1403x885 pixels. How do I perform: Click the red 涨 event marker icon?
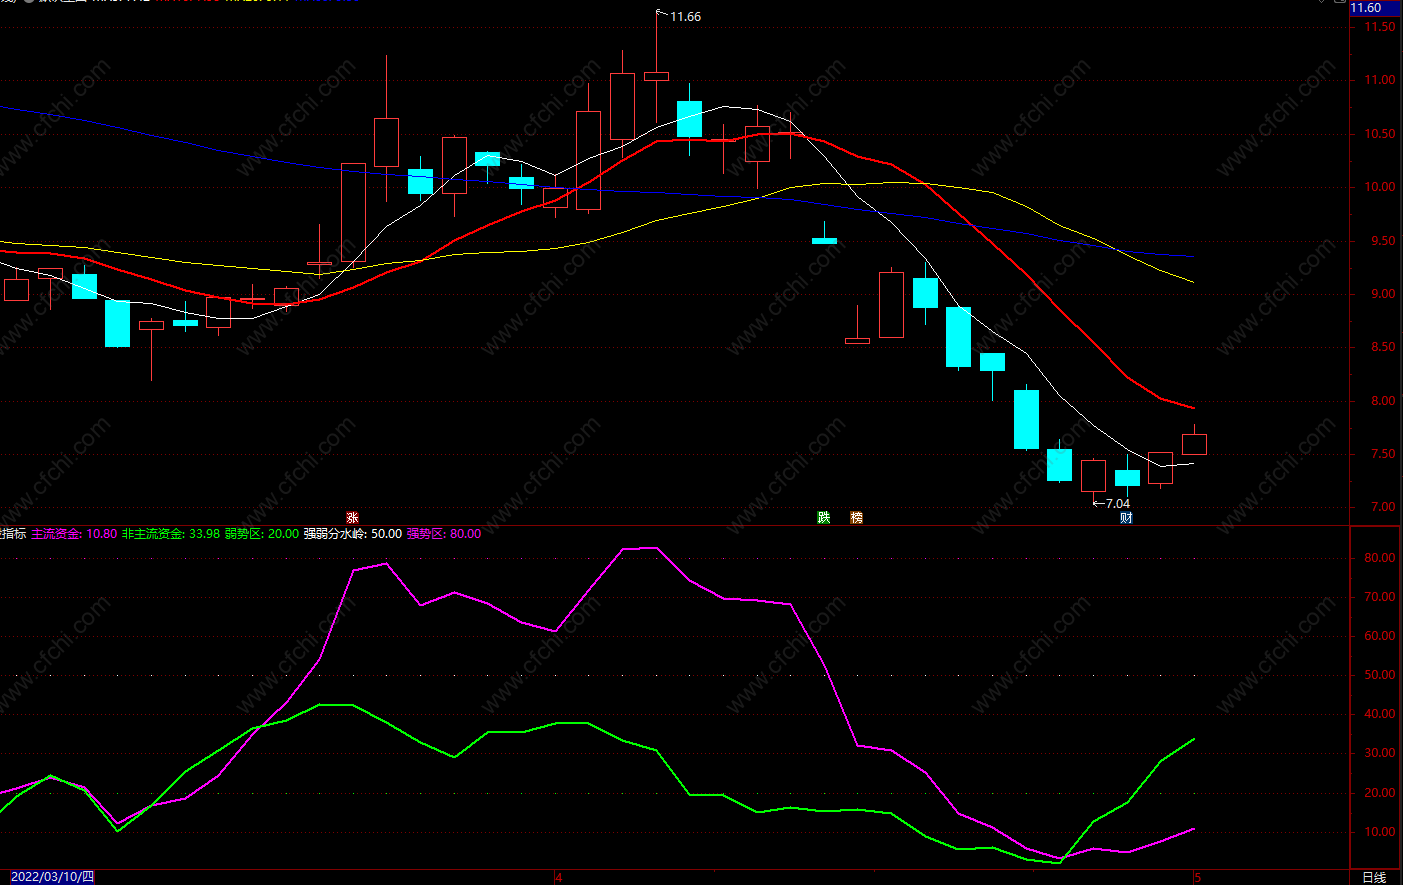coord(352,517)
